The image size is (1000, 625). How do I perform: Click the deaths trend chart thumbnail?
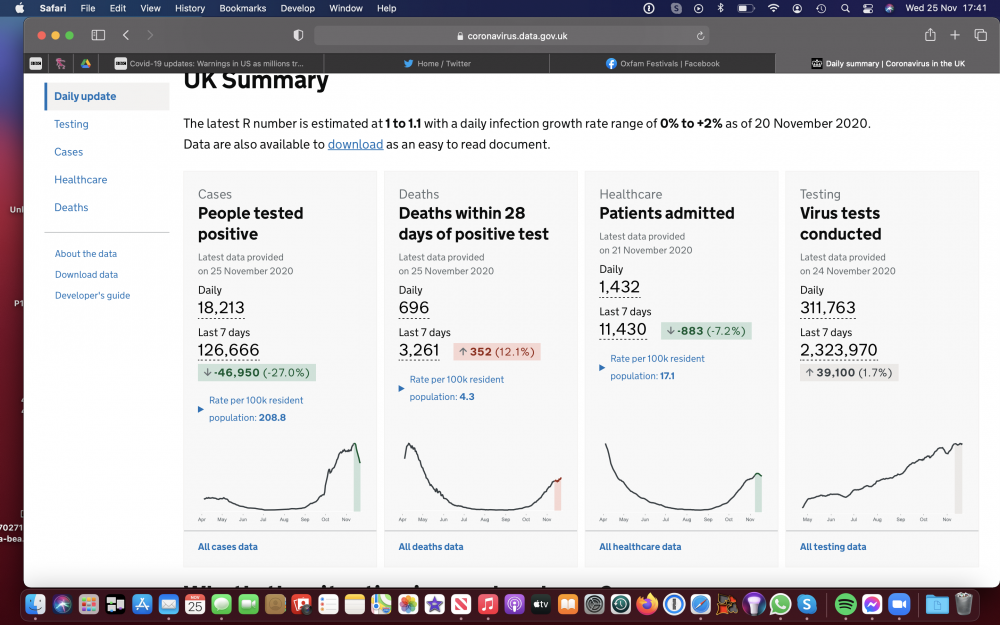(x=481, y=482)
